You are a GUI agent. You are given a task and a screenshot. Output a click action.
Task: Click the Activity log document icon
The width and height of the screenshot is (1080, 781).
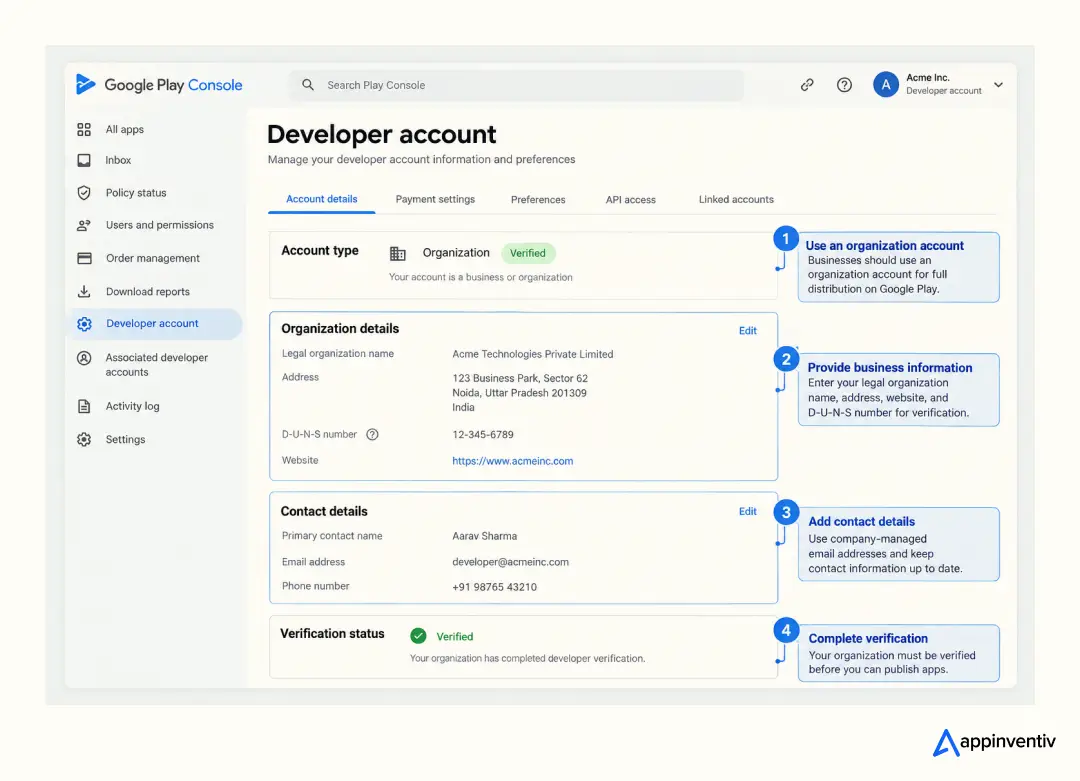(x=84, y=406)
